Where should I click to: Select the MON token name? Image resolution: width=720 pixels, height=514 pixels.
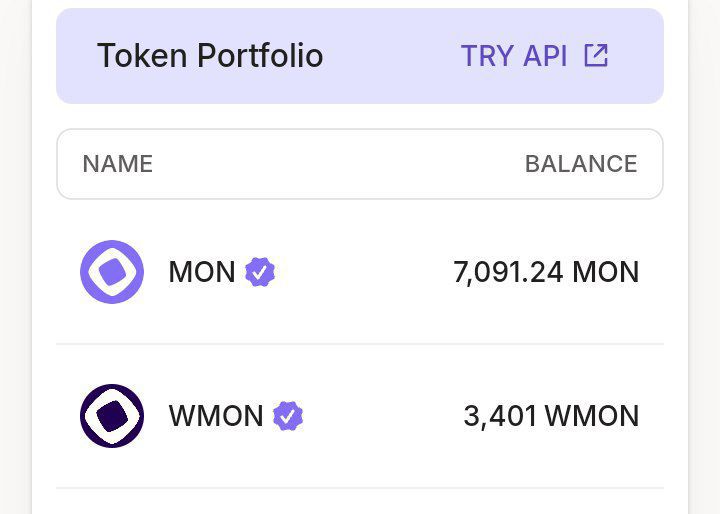pyautogui.click(x=202, y=272)
